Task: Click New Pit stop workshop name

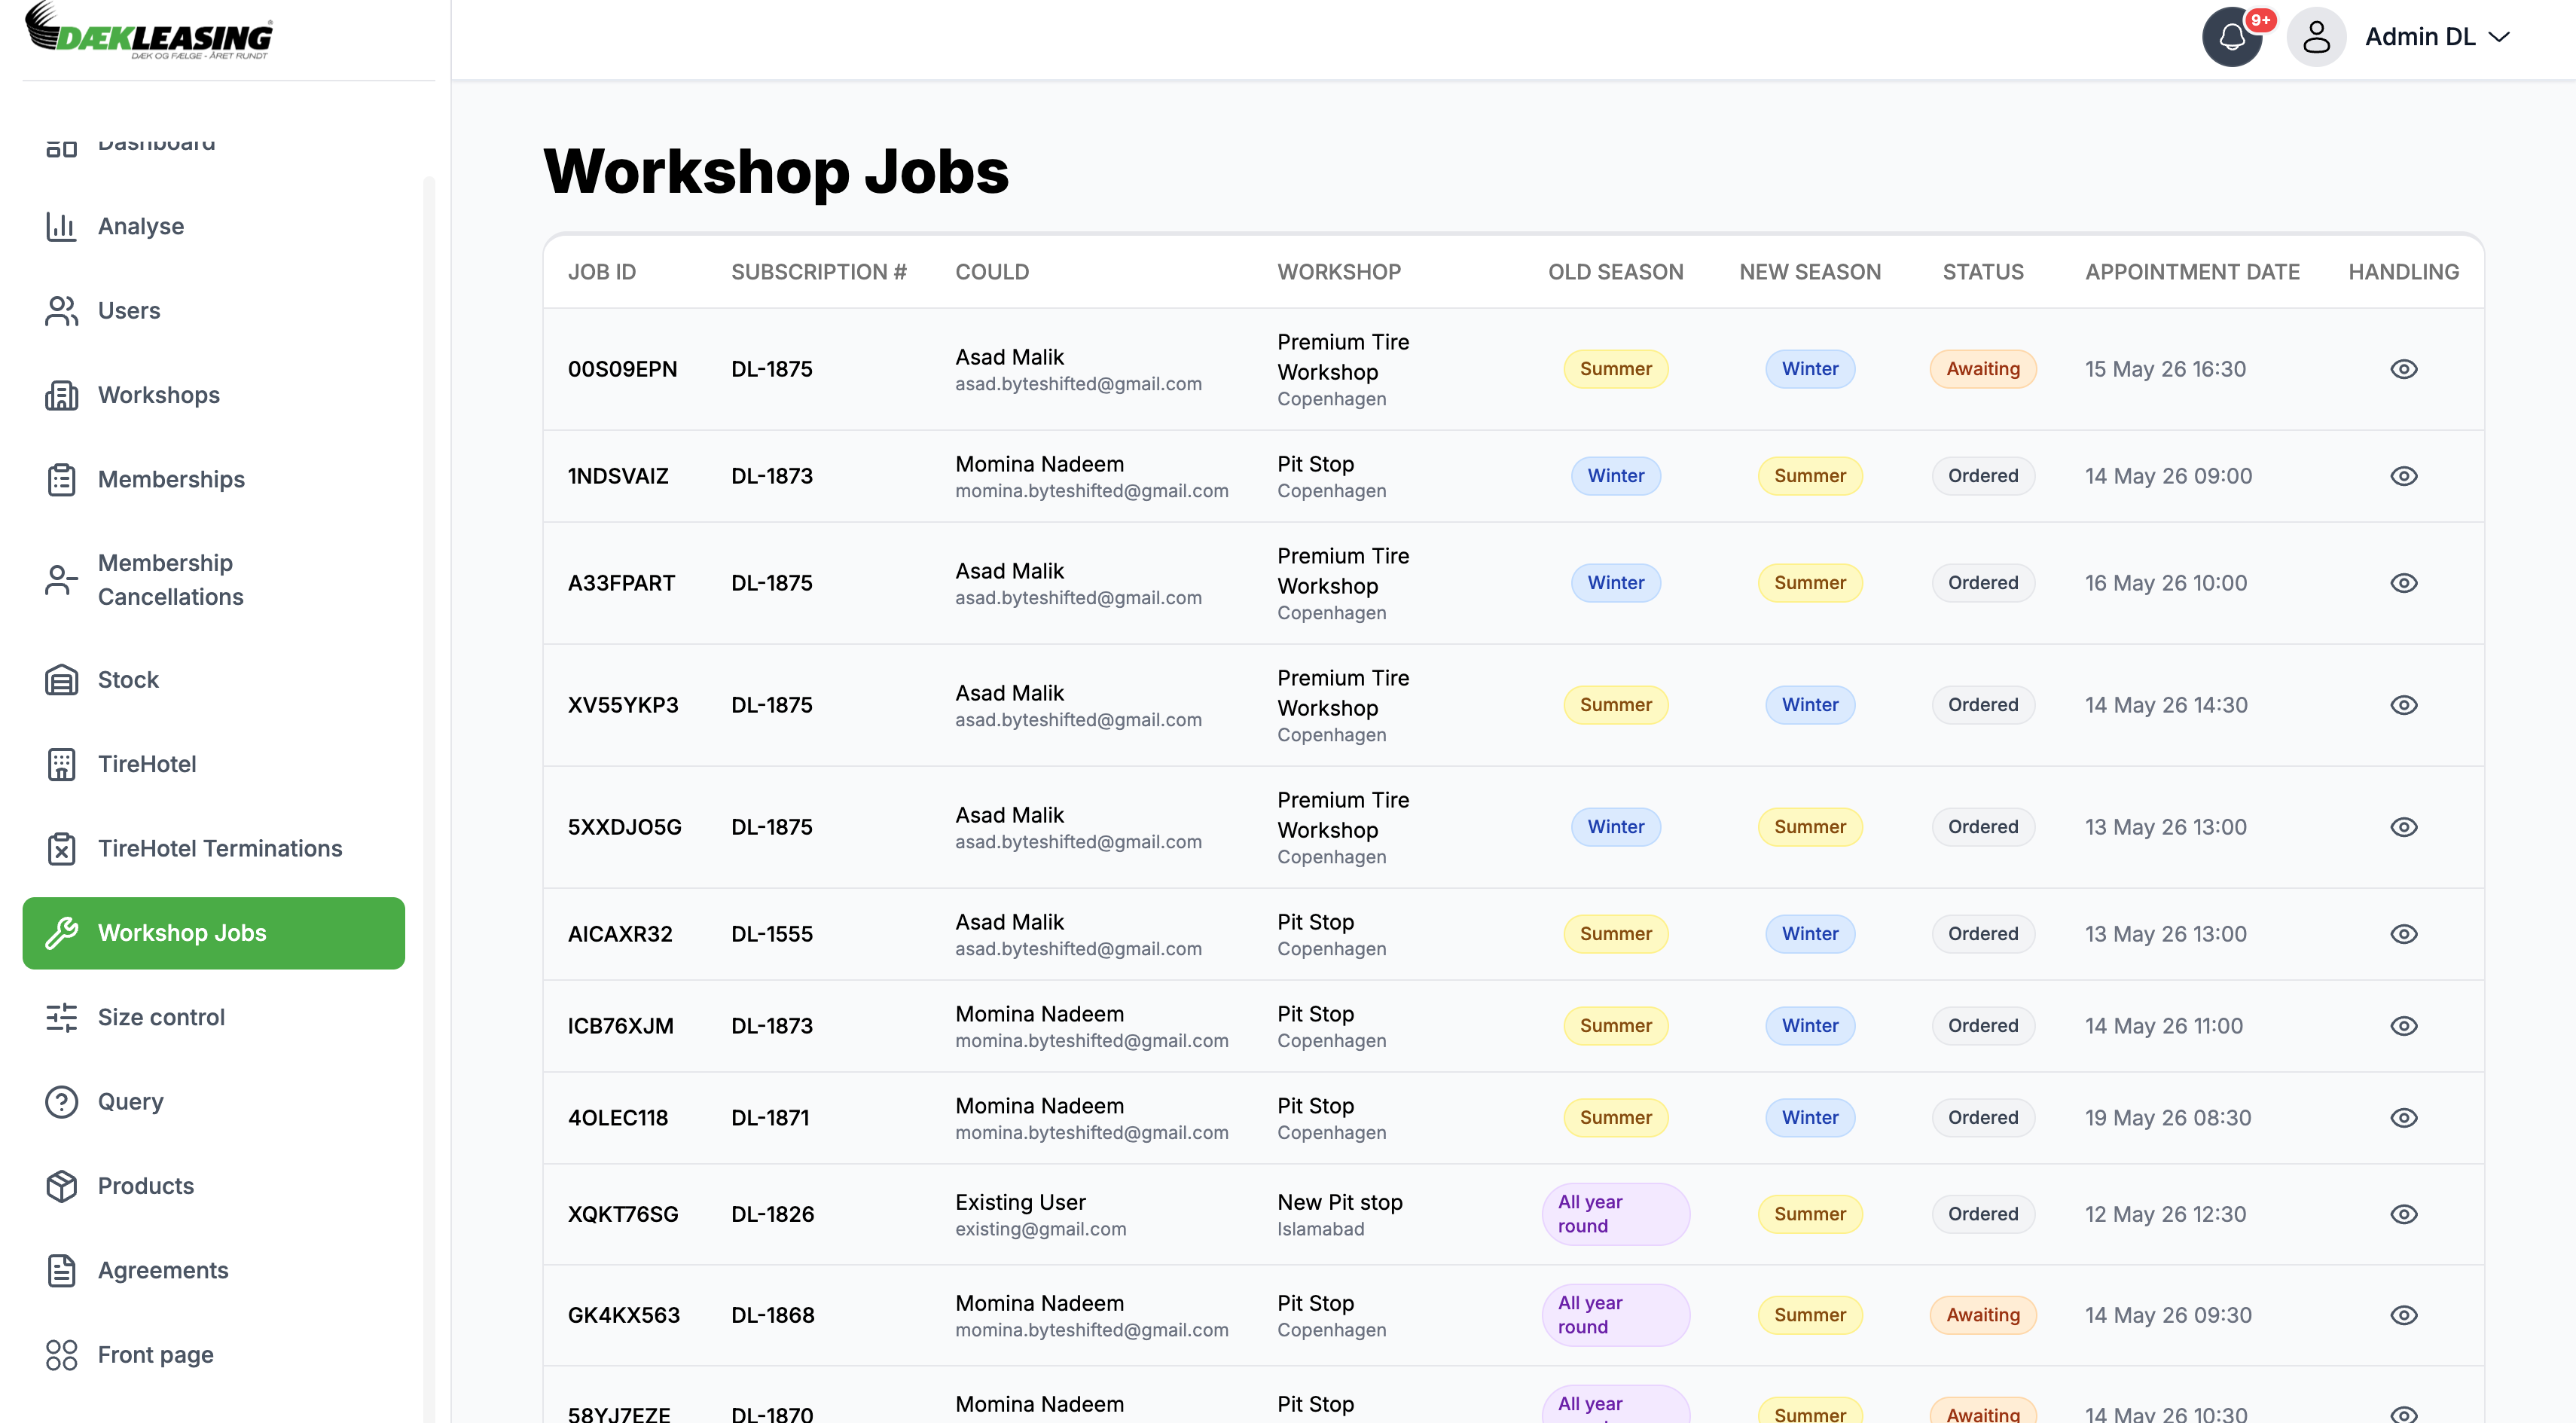Action: point(1339,1202)
